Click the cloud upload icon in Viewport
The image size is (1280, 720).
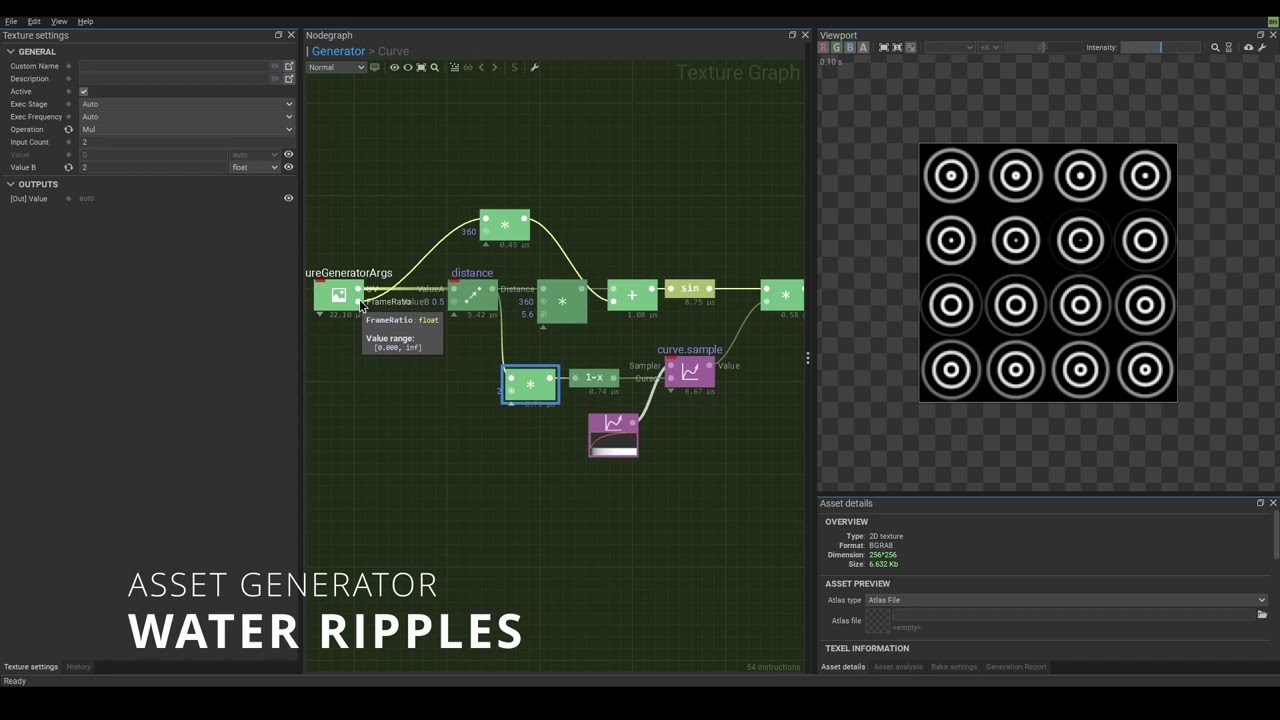click(x=1248, y=47)
